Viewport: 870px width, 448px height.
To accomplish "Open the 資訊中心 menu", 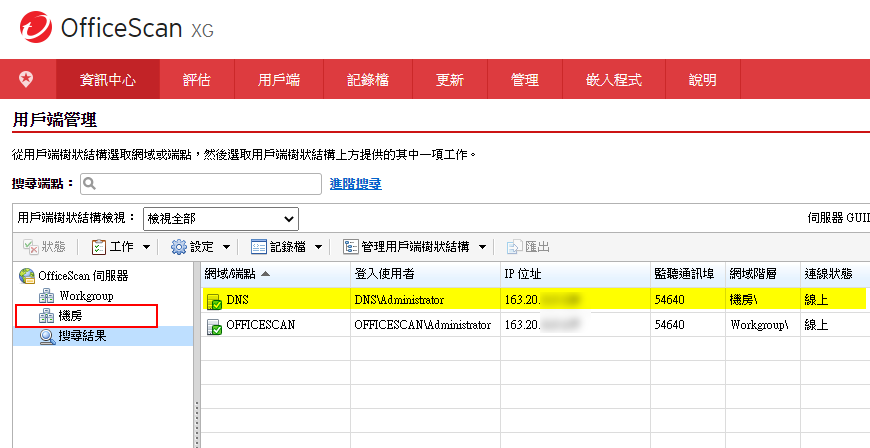I will (108, 79).
